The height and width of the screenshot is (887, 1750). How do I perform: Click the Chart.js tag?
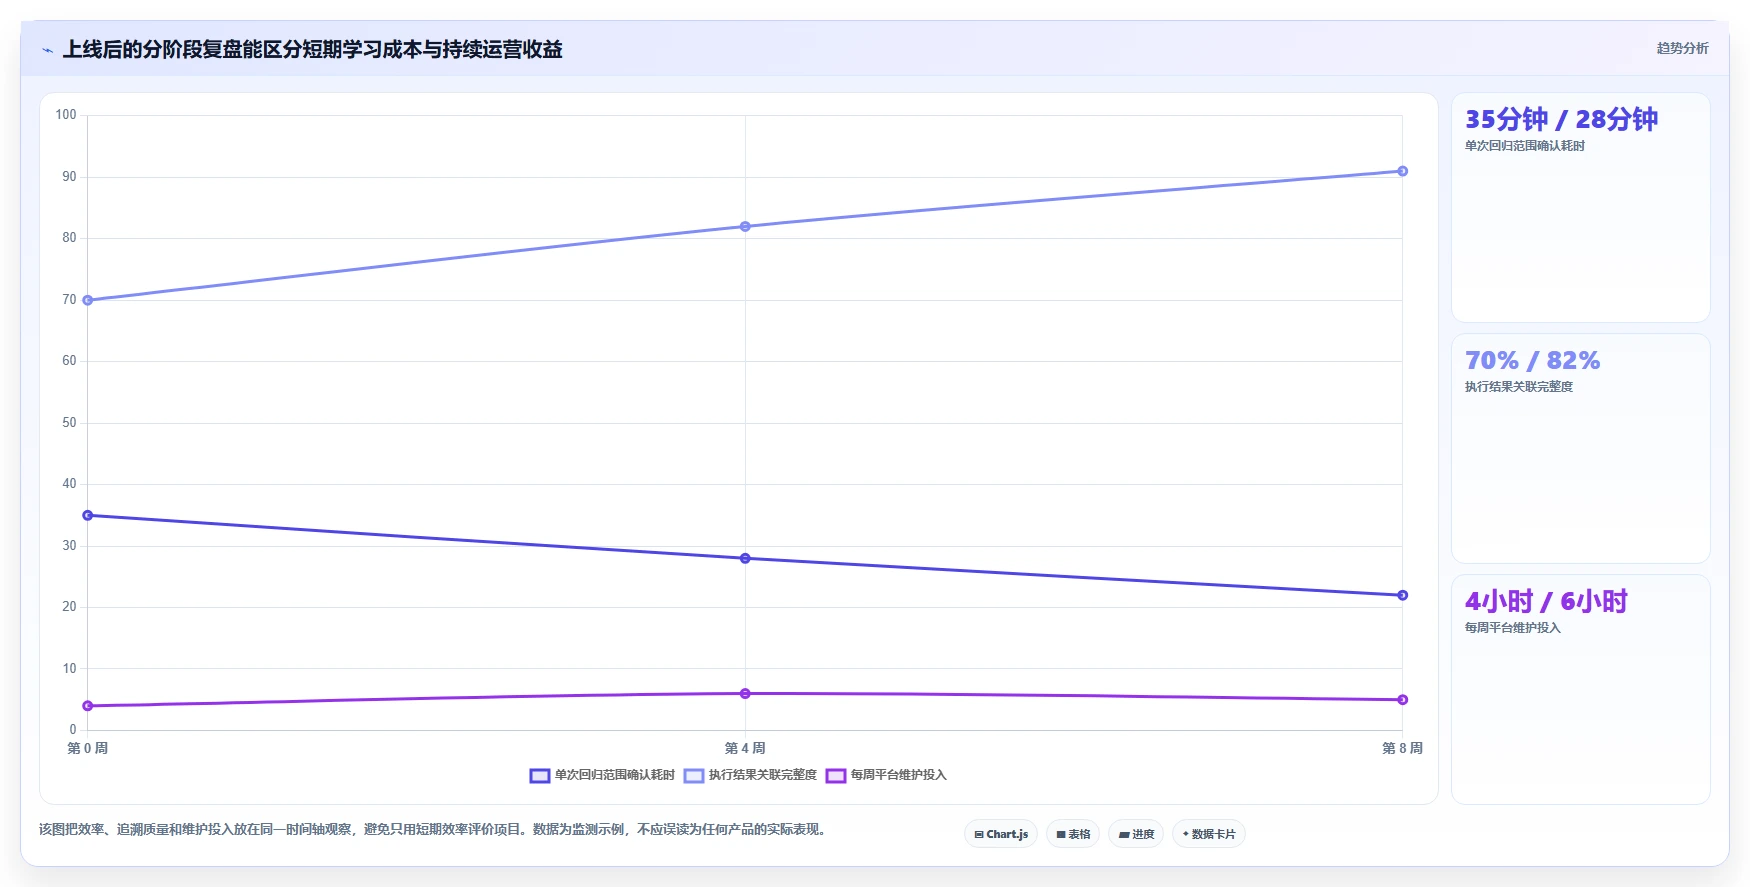[1001, 834]
